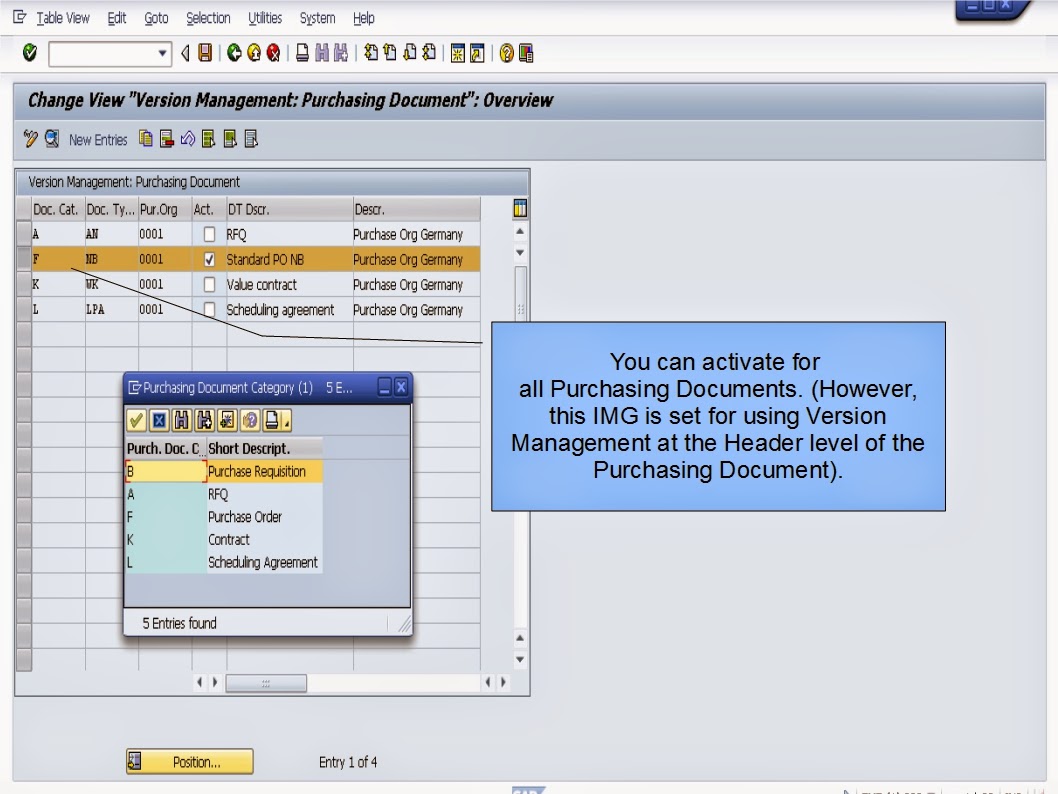
Task: Click the Copy As icon next to New Entries
Action: 145,139
